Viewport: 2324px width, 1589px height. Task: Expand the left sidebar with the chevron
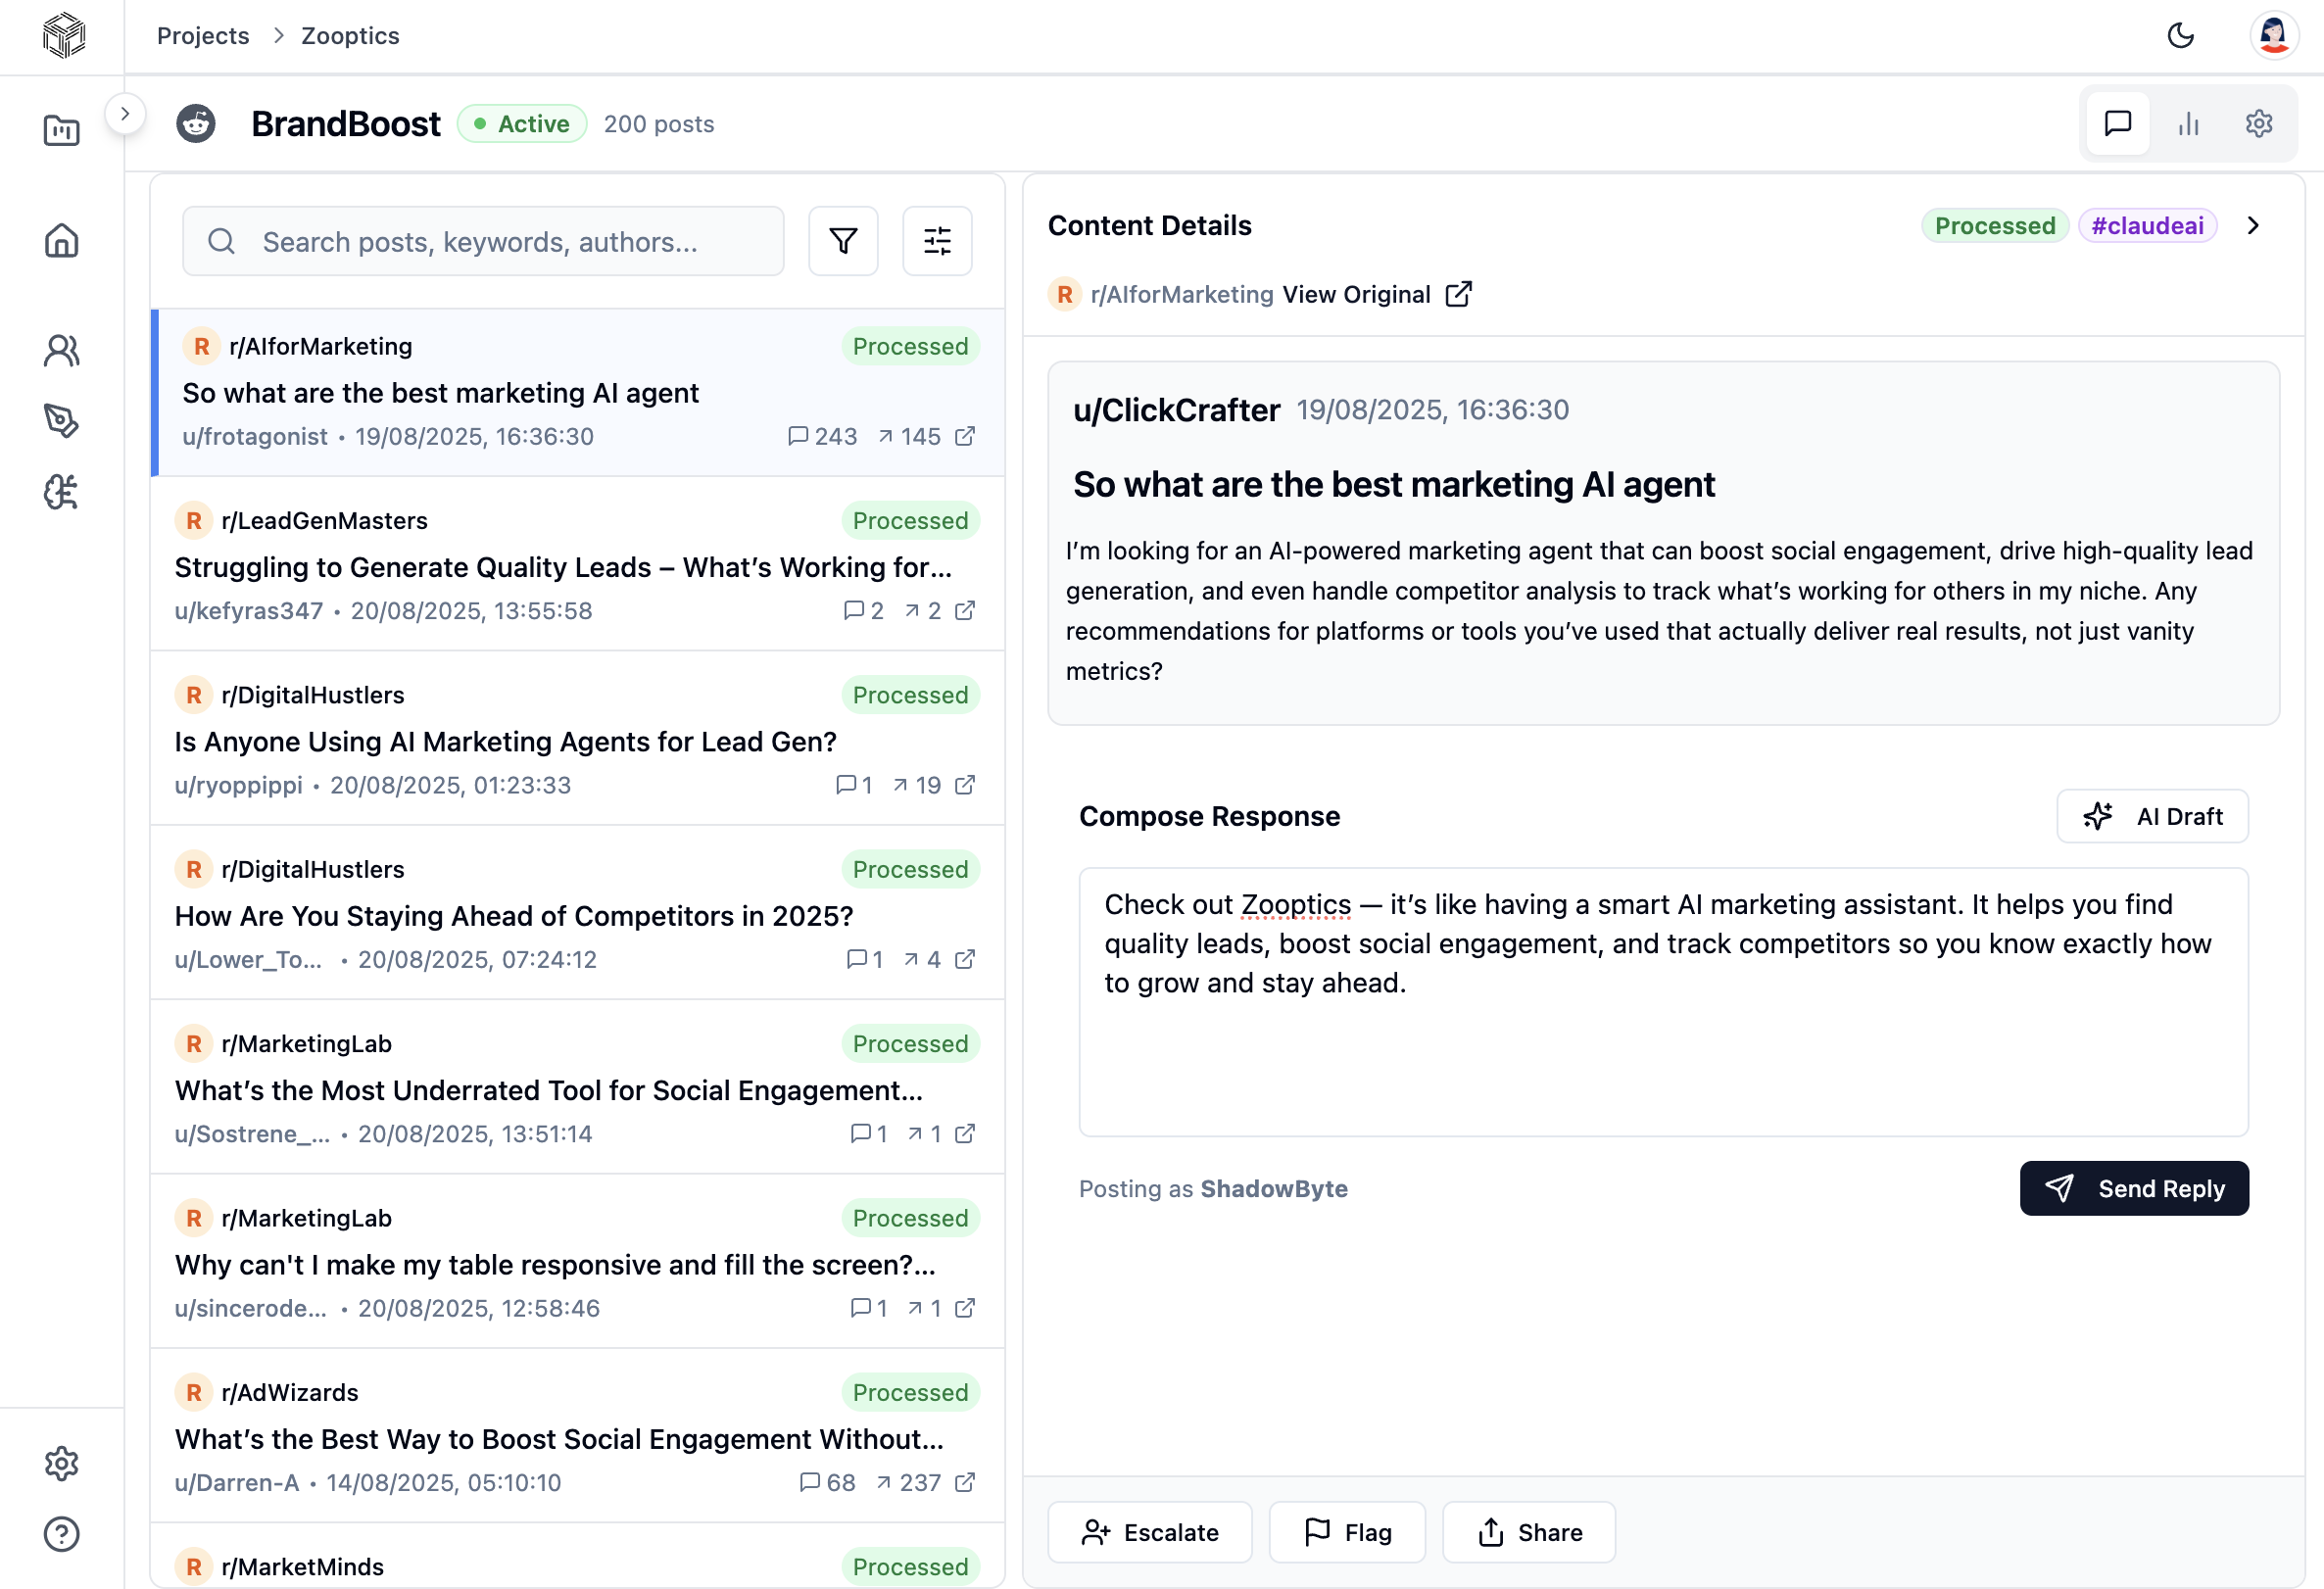coord(126,114)
